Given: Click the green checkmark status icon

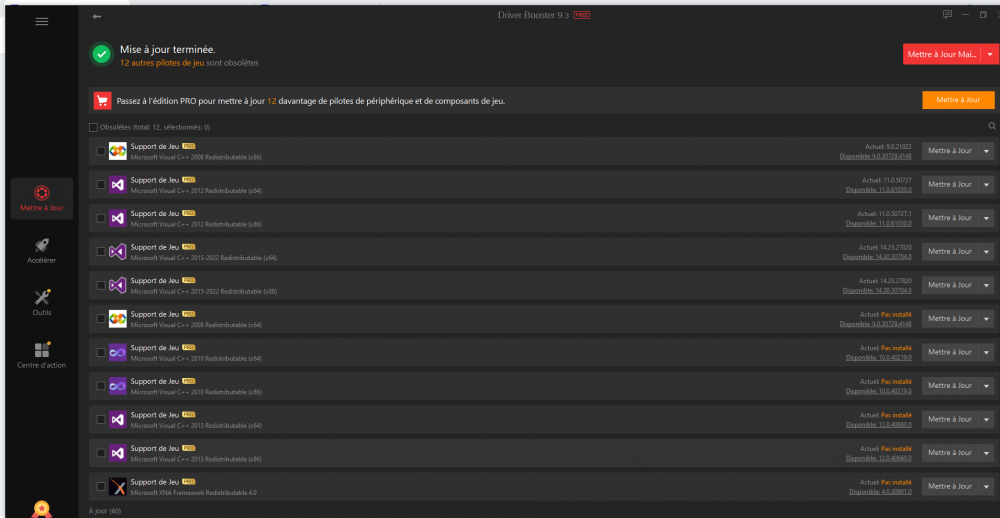Looking at the screenshot, I should 101,54.
